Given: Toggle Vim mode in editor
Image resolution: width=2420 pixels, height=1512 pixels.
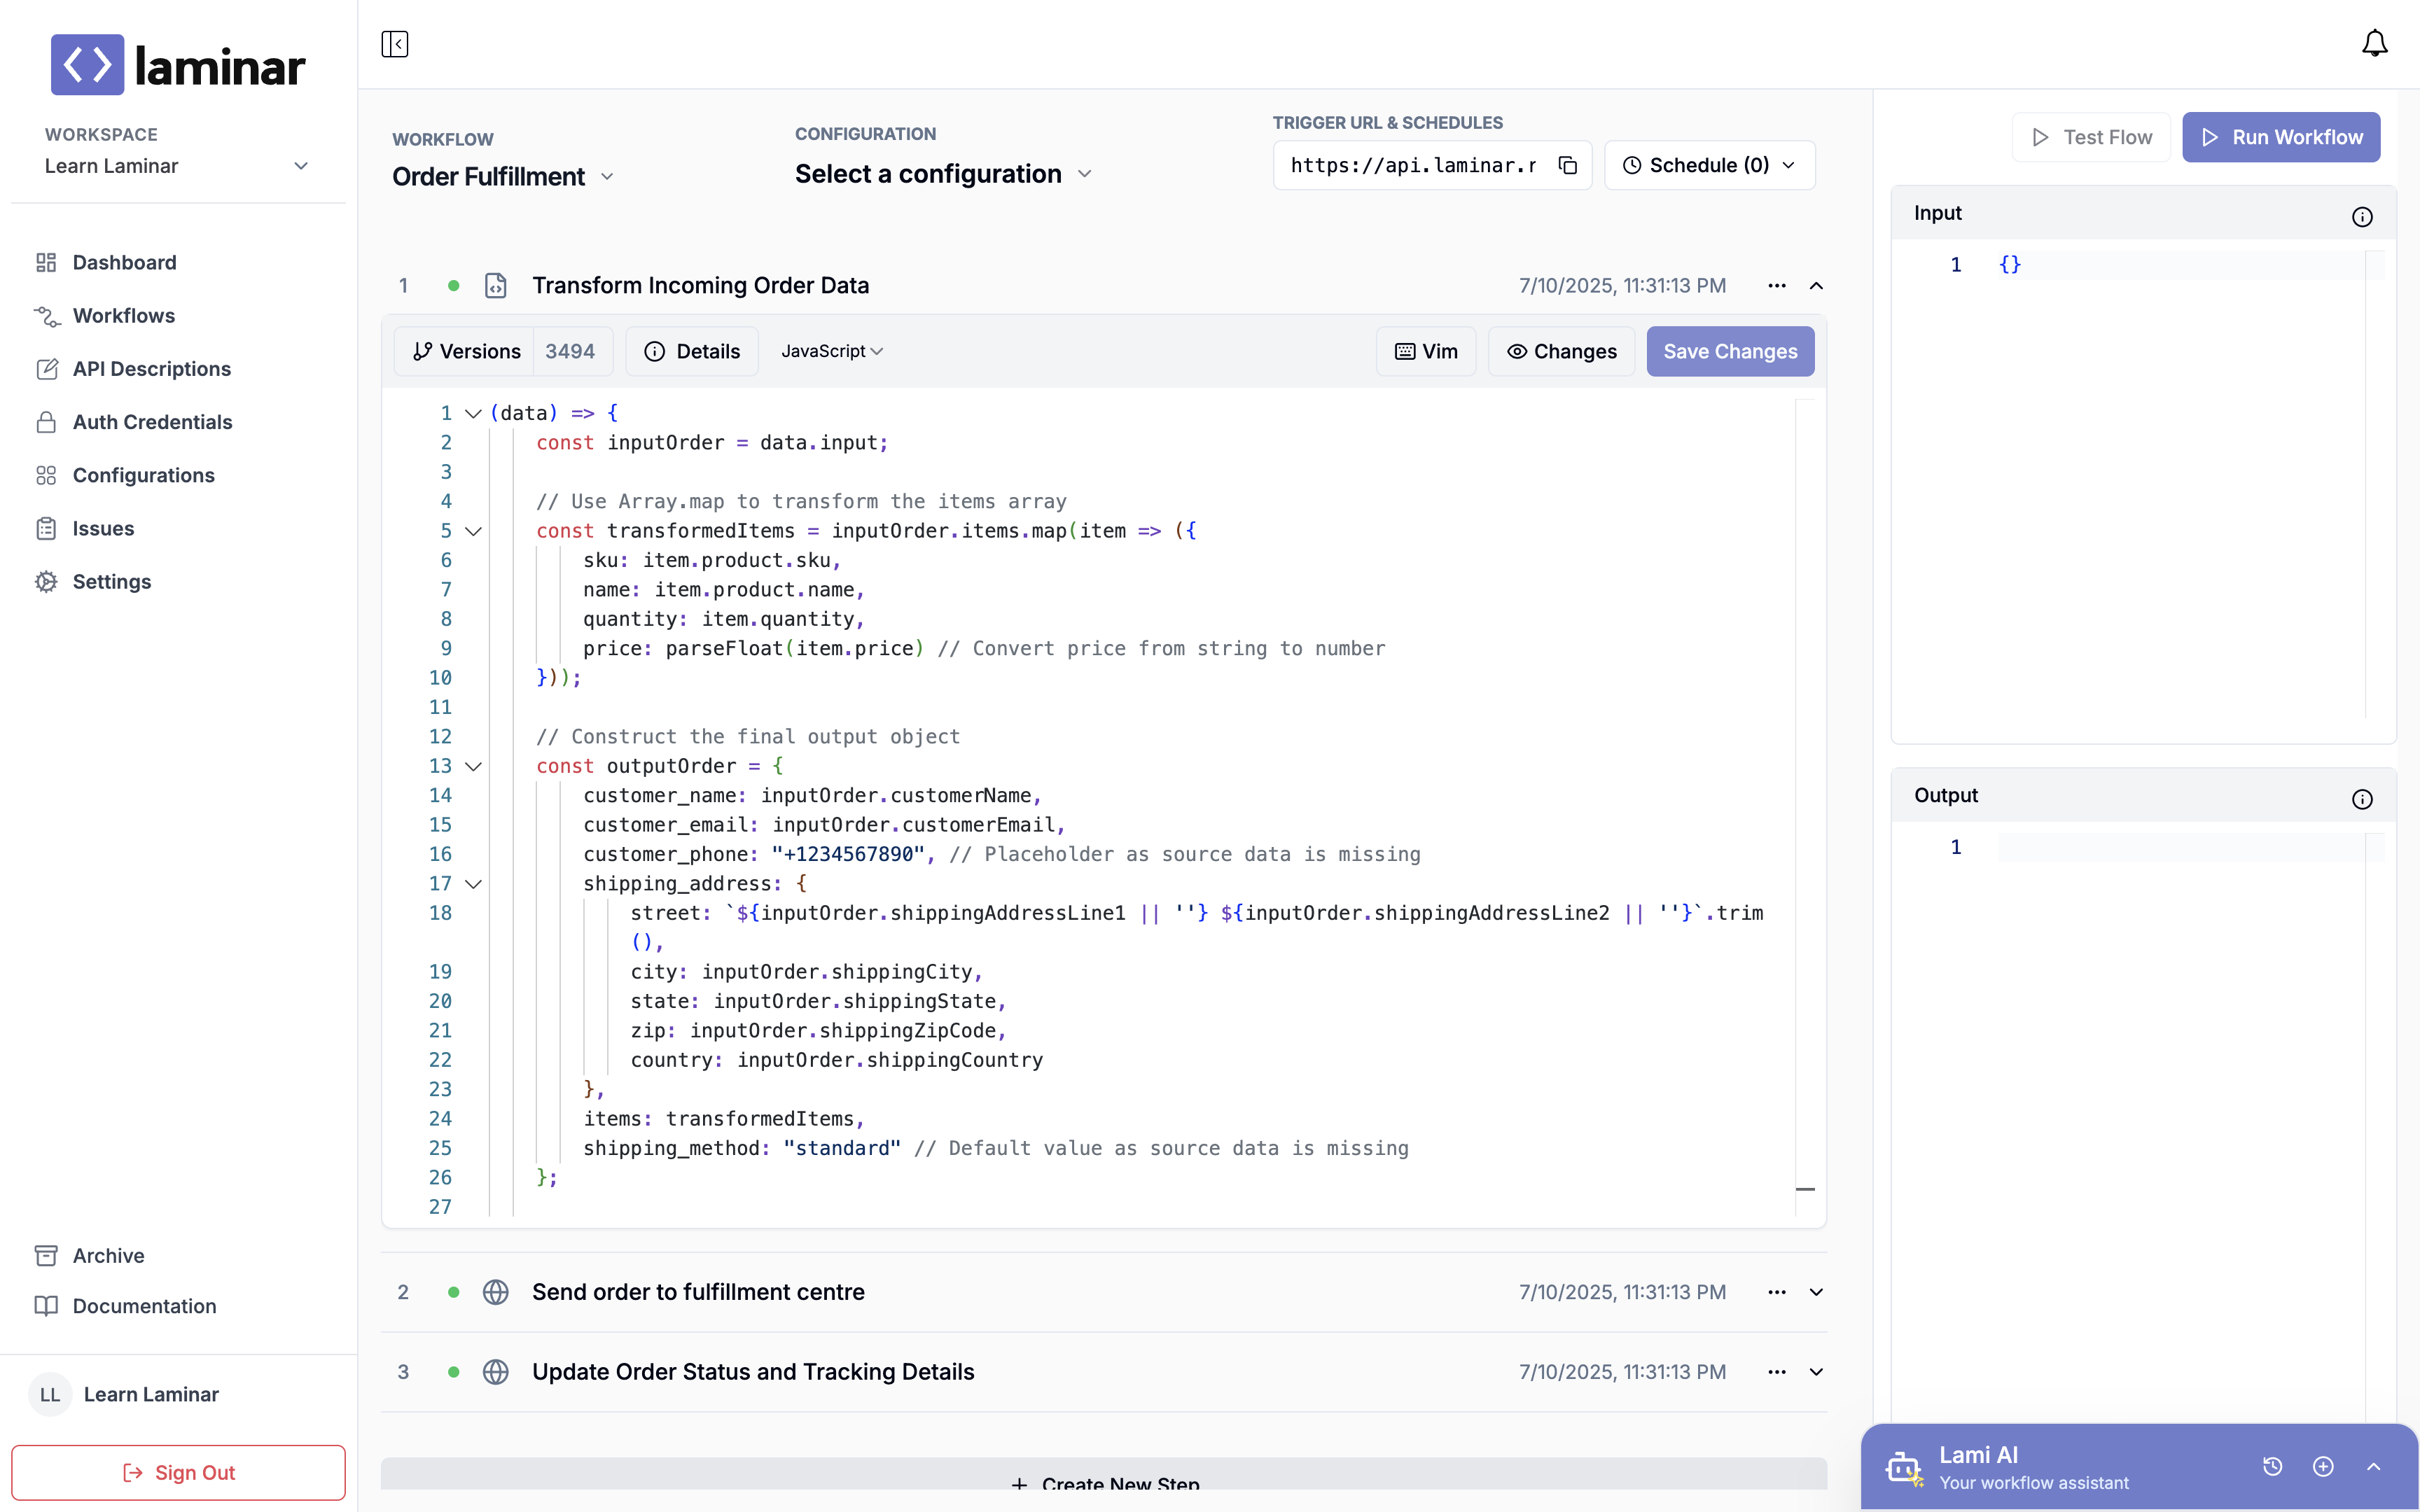Looking at the screenshot, I should point(1426,351).
